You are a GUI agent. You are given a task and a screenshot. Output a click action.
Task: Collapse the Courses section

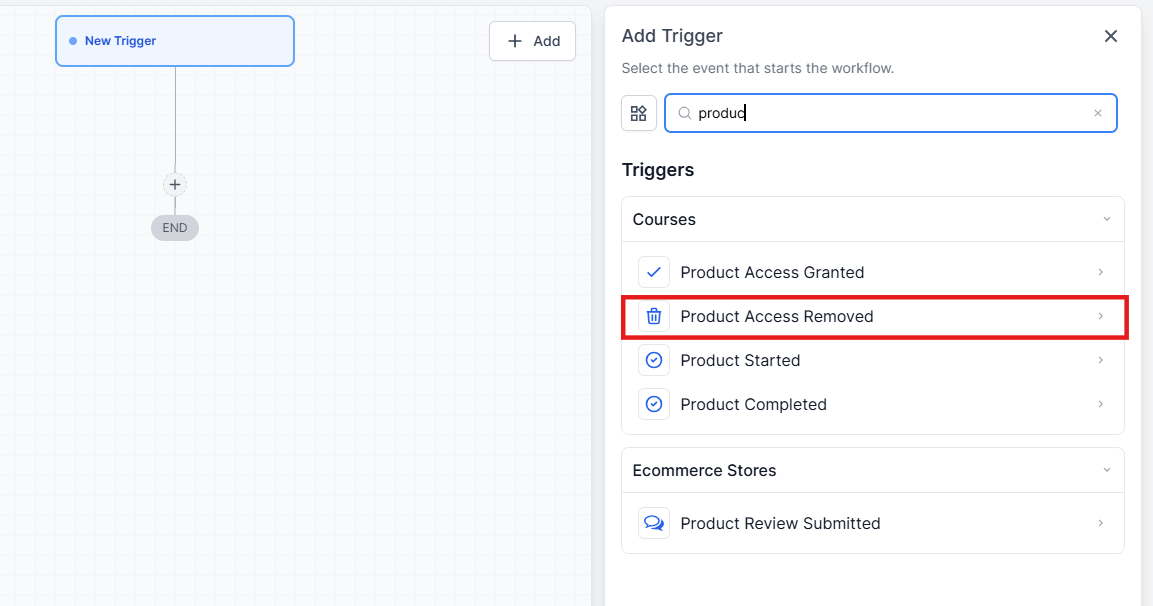[1106, 219]
